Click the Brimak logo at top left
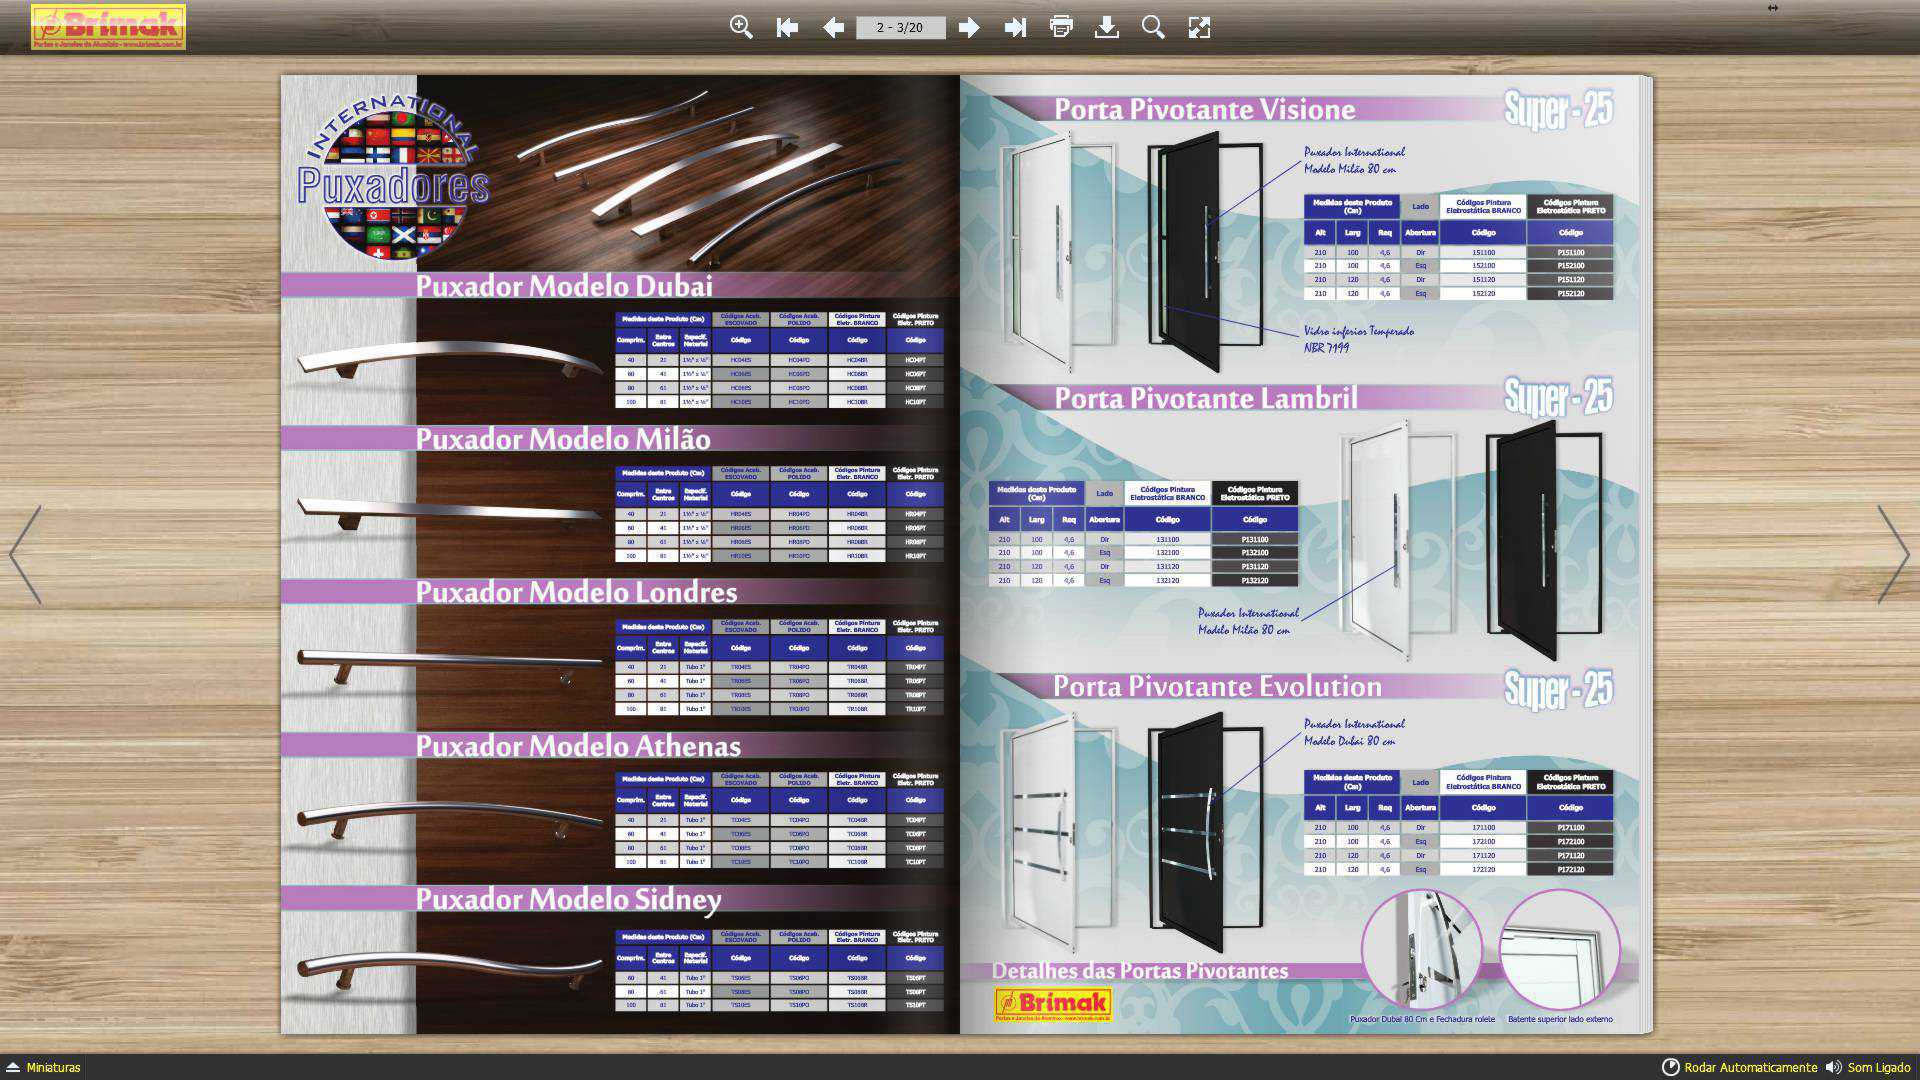The image size is (1920, 1080). pyautogui.click(x=108, y=27)
